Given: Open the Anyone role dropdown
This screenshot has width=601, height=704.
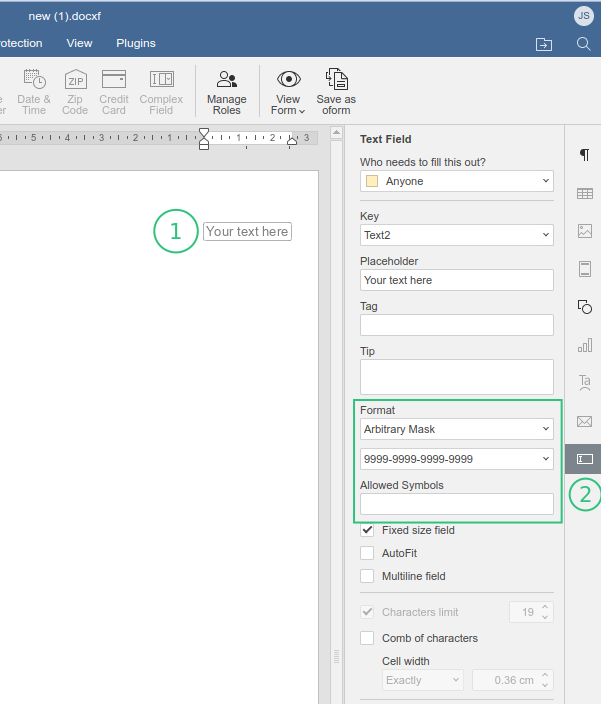Looking at the screenshot, I should (456, 181).
